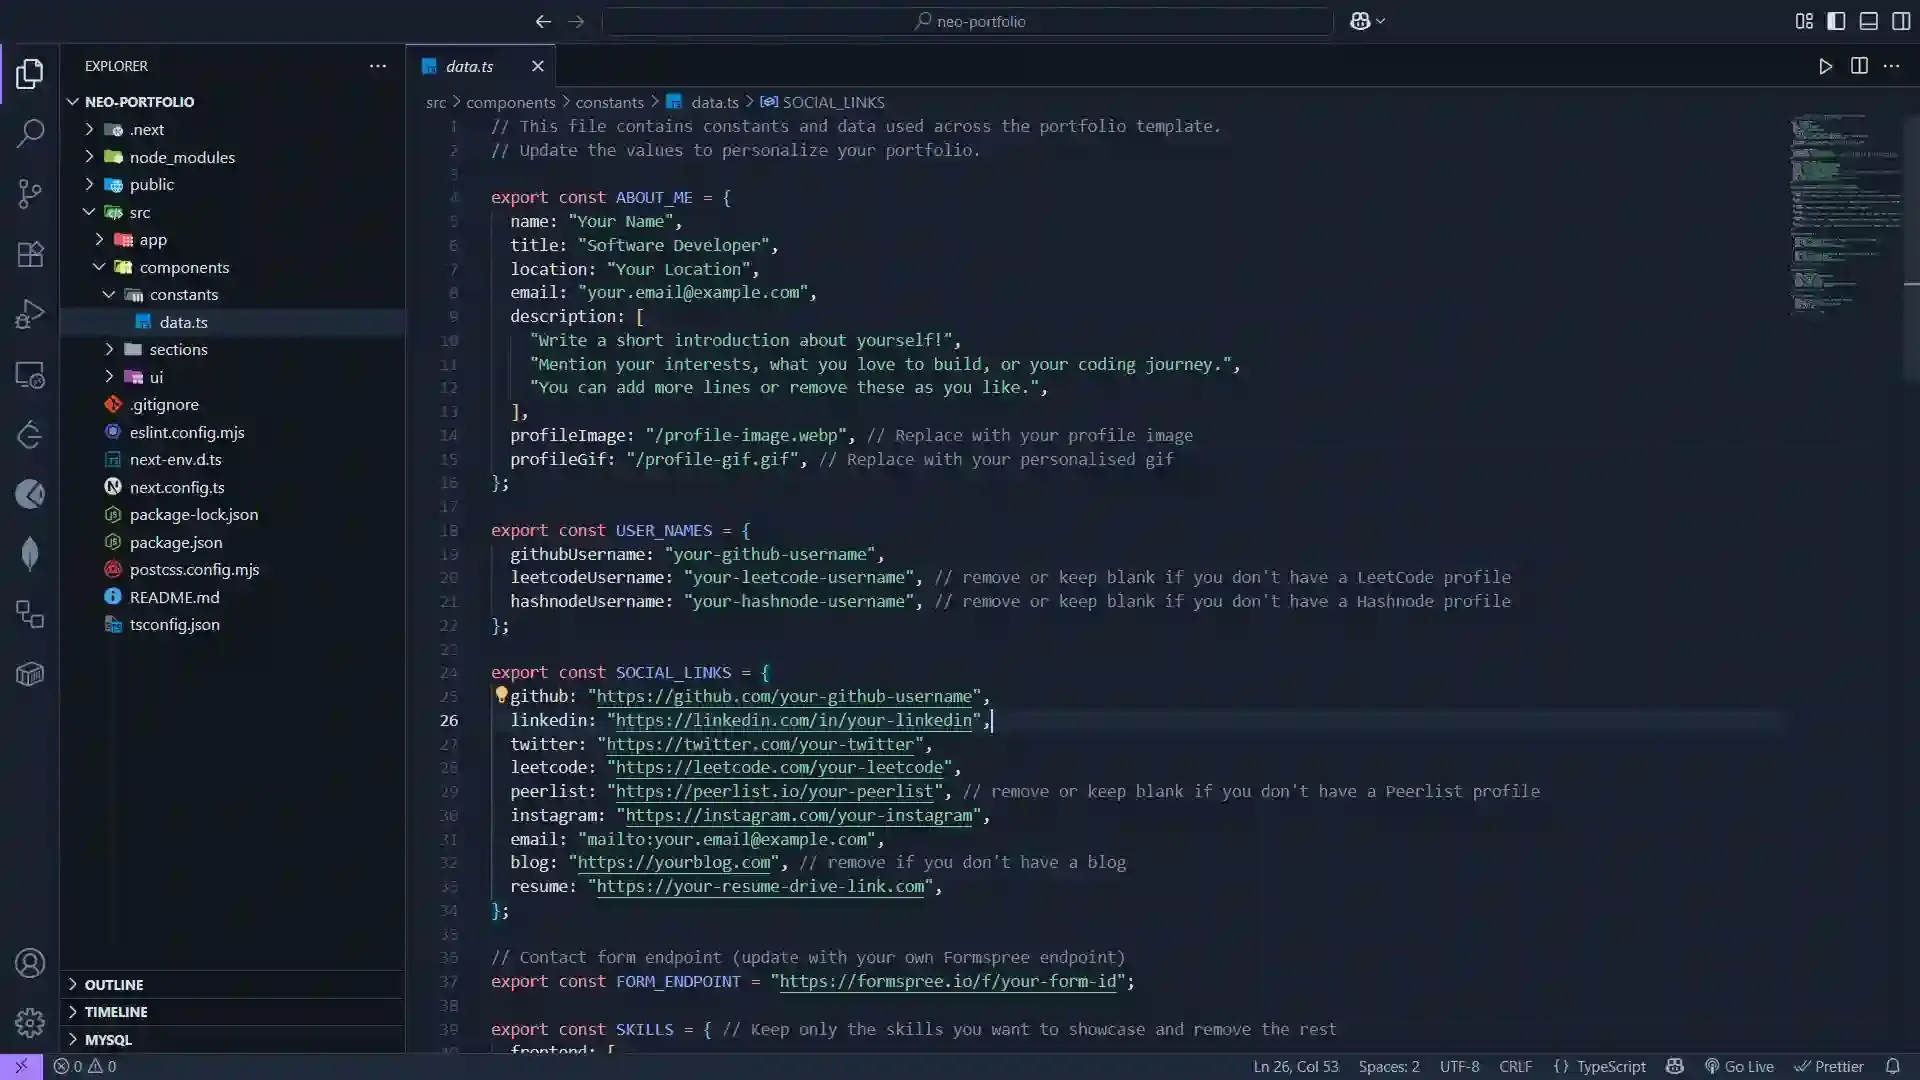Image resolution: width=1920 pixels, height=1080 pixels.
Task: Toggle the primary sidebar visibility
Action: (x=1836, y=21)
